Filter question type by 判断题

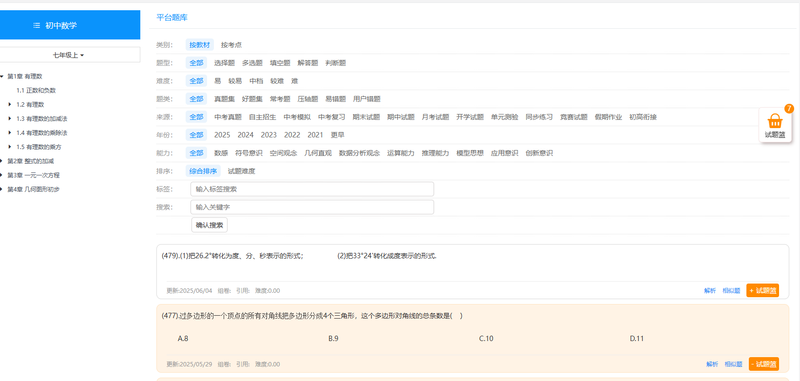pos(336,63)
